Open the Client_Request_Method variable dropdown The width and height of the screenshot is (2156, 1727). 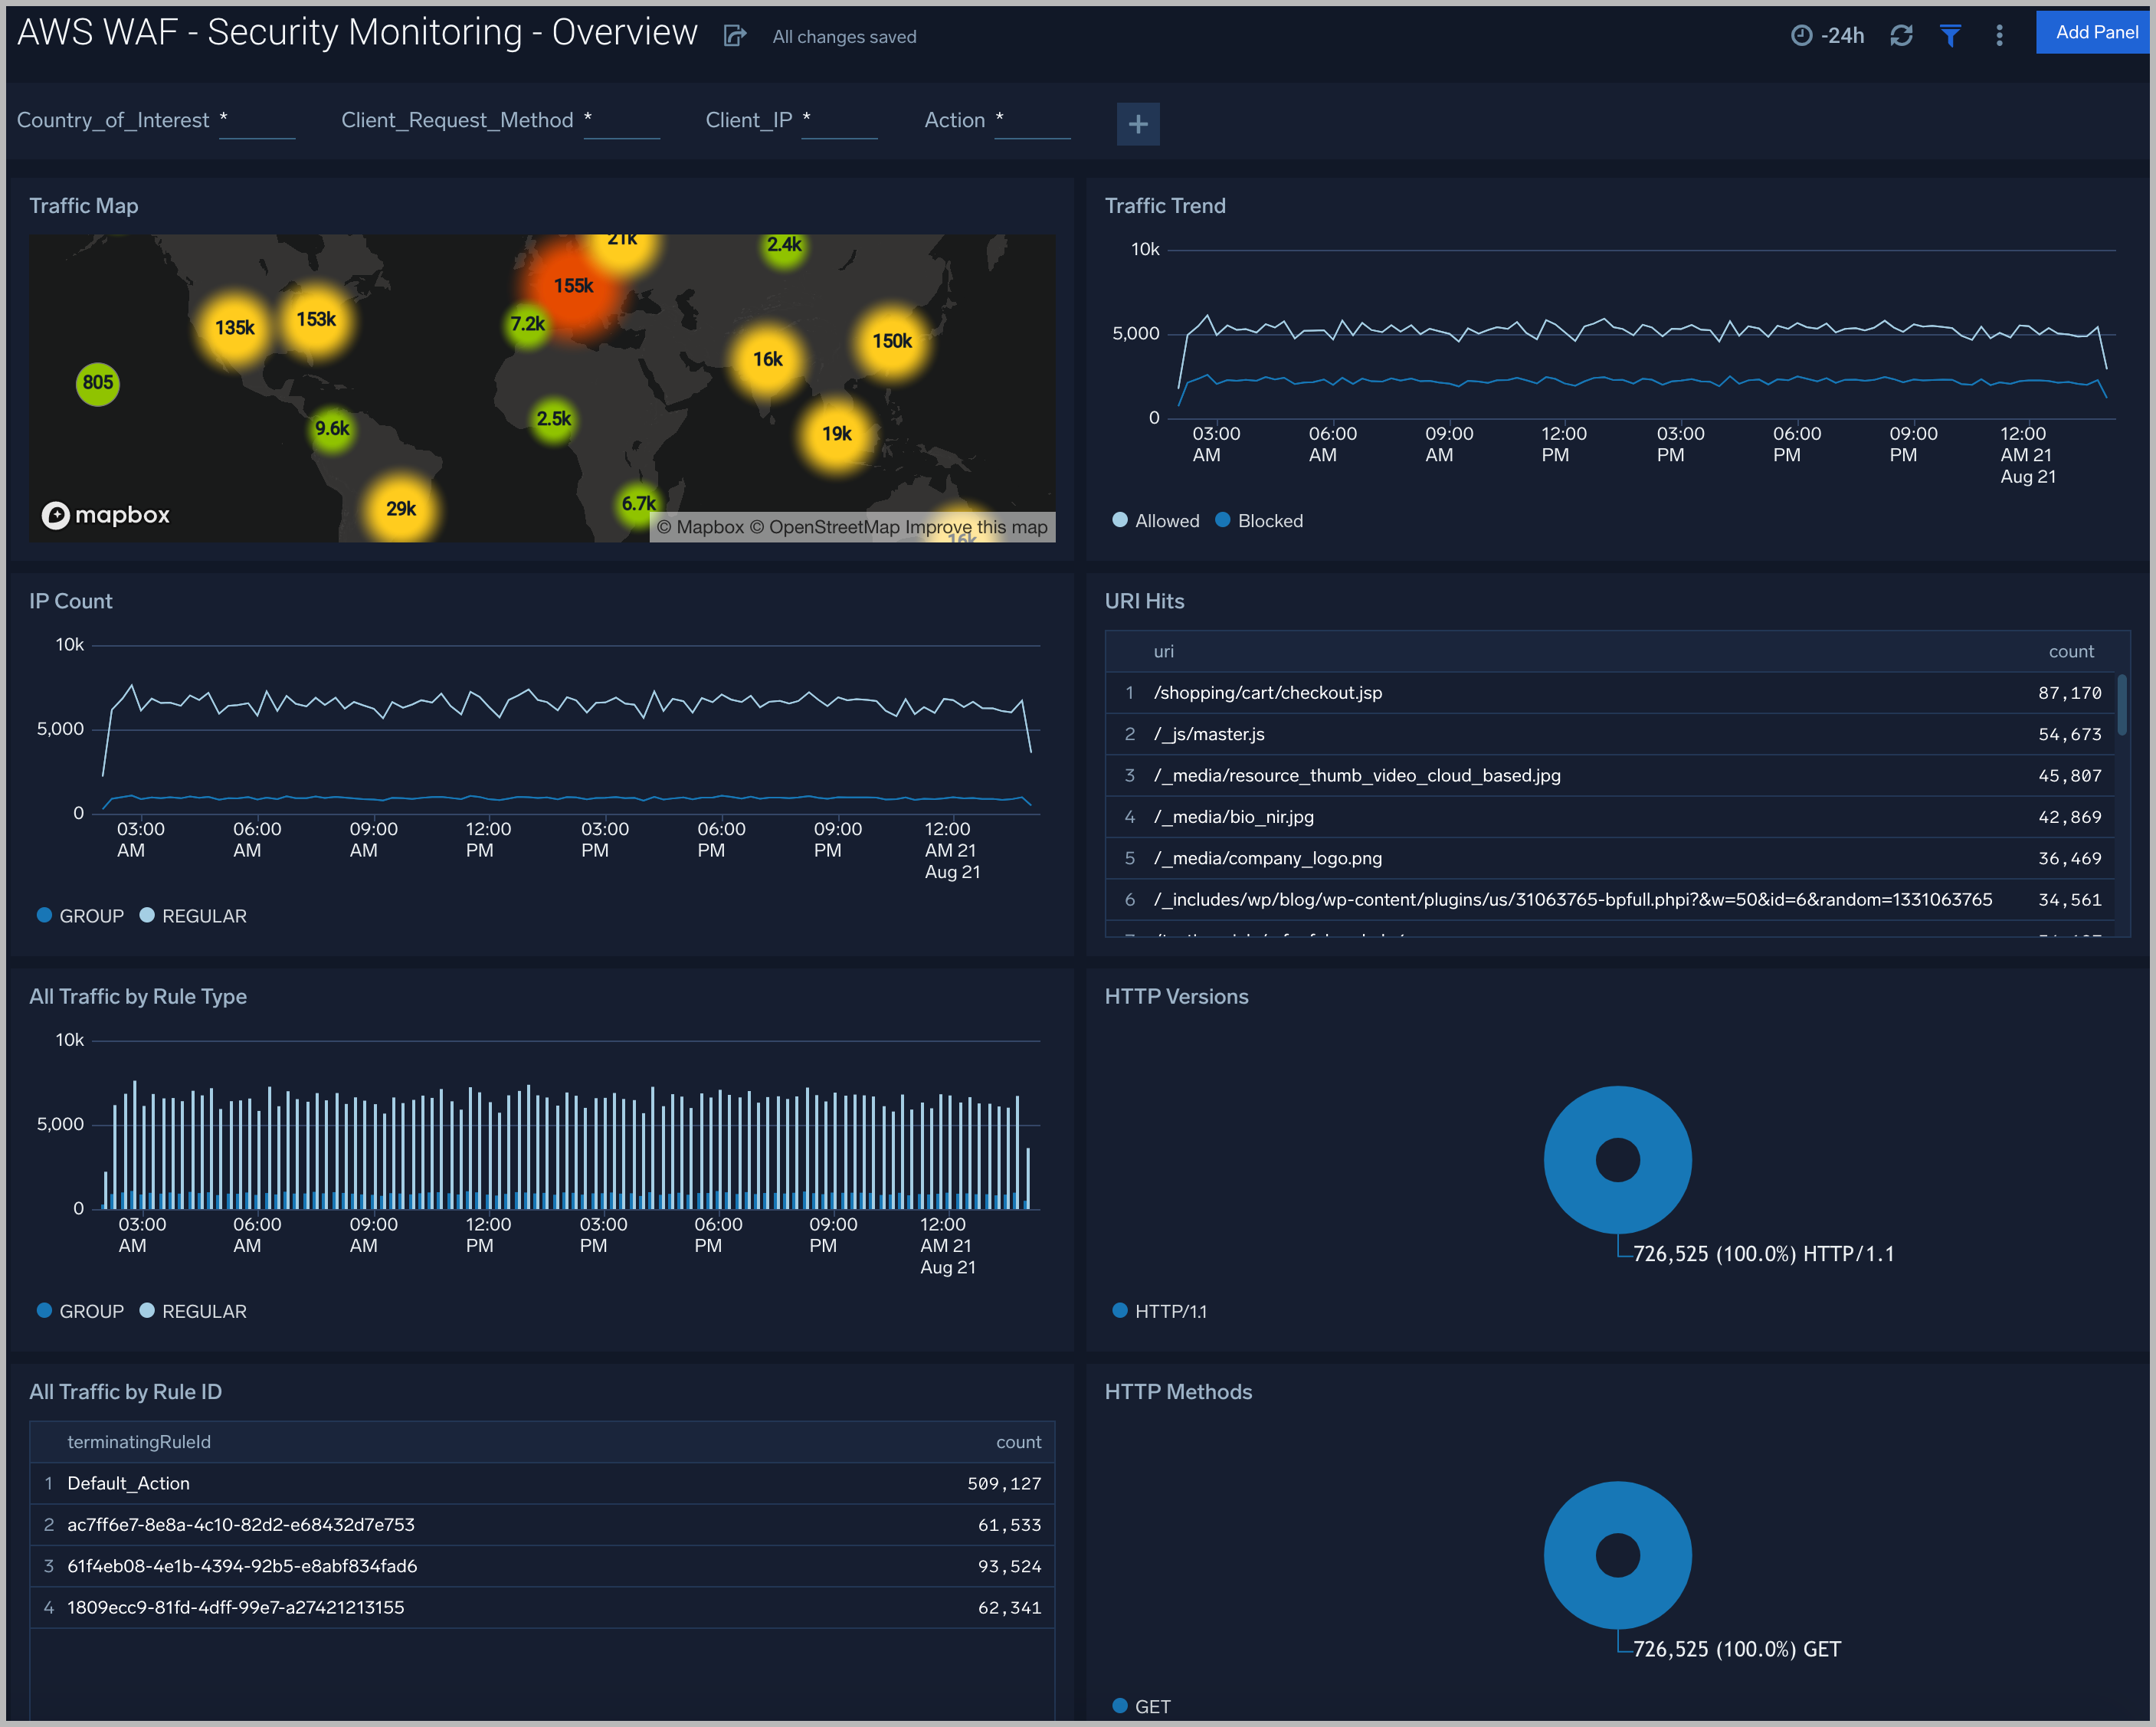point(621,120)
